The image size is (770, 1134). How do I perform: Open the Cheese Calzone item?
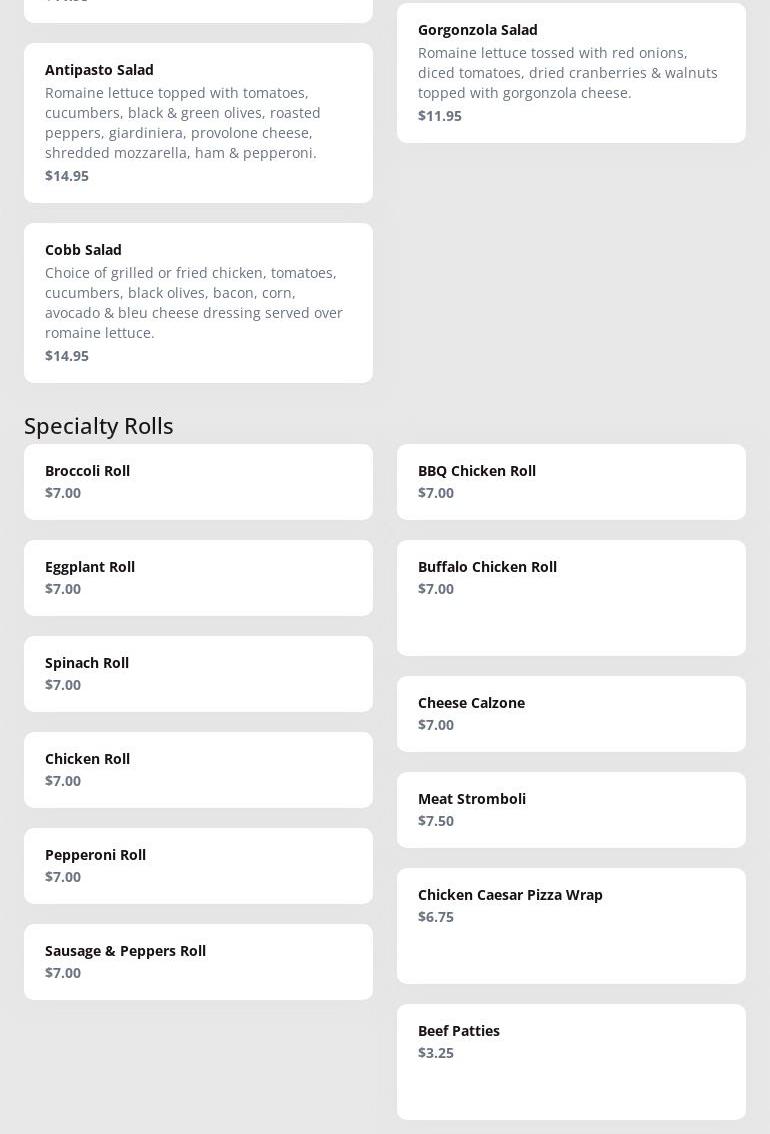(x=571, y=713)
